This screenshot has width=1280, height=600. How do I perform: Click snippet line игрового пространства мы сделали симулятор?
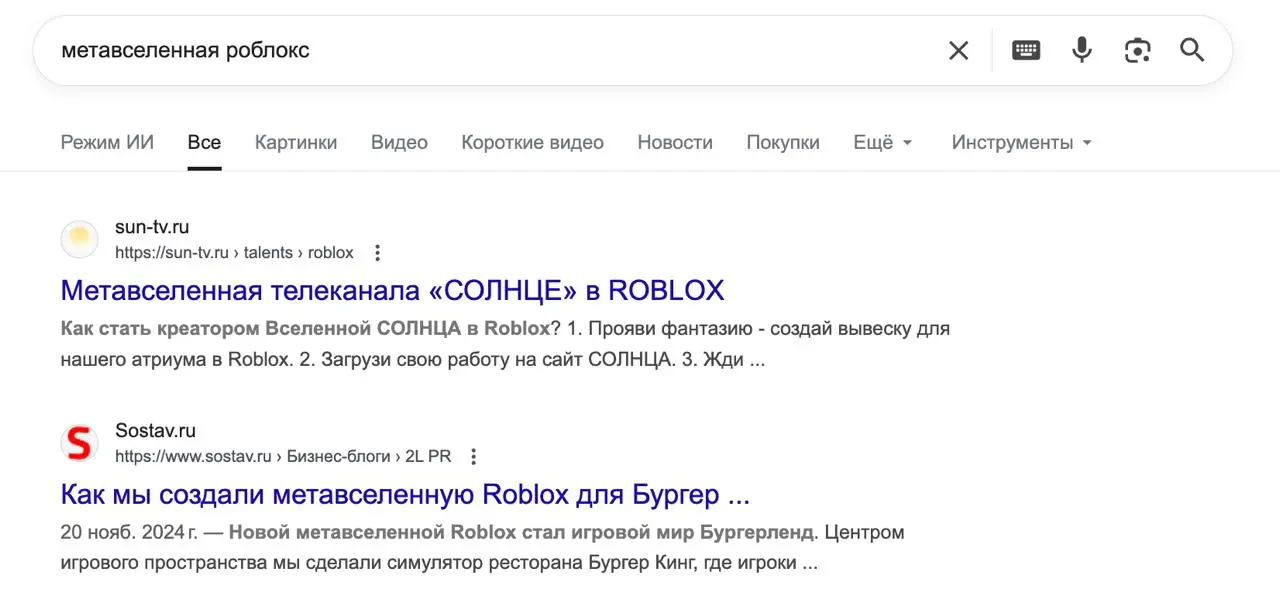439,563
